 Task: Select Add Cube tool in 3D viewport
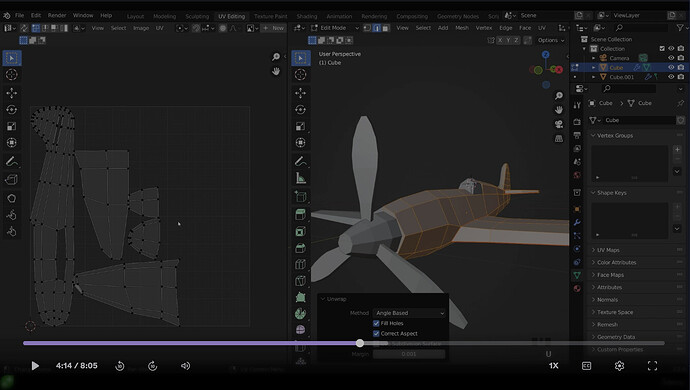tap(301, 196)
